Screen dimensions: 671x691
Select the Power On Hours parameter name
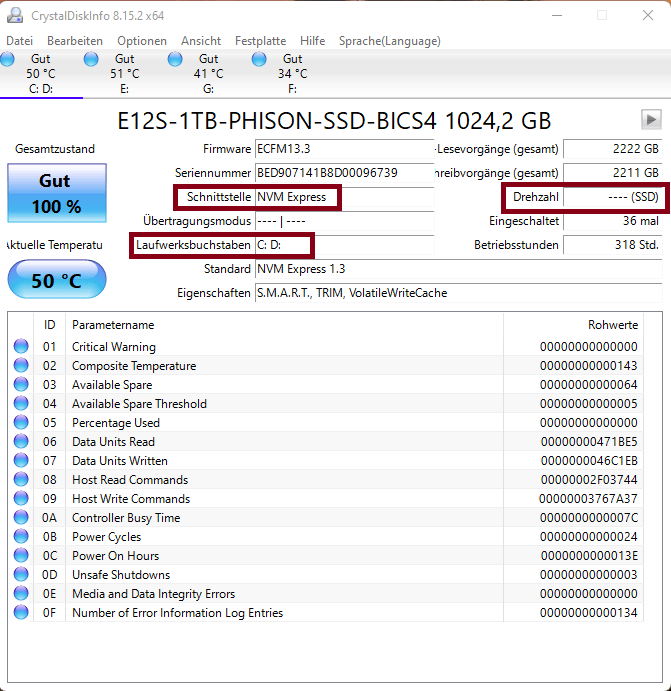pos(115,556)
